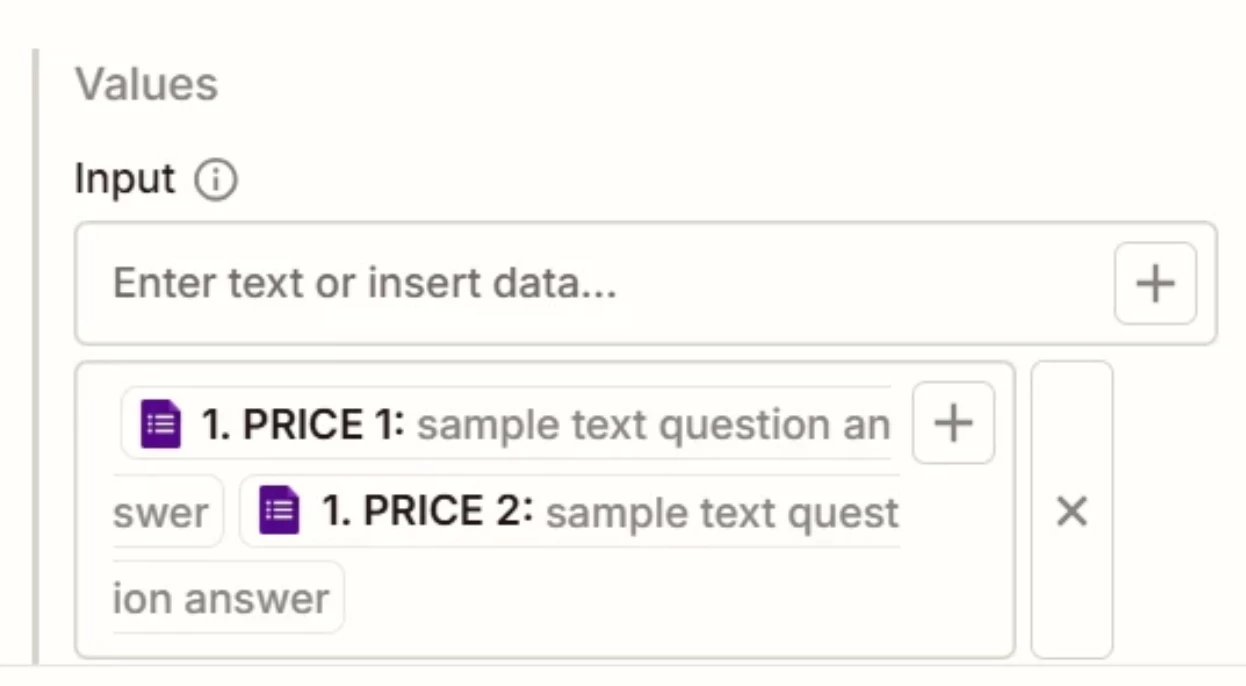The image size is (1246, 686).
Task: Click plus button beside PRICE 1 pill
Action: (953, 423)
